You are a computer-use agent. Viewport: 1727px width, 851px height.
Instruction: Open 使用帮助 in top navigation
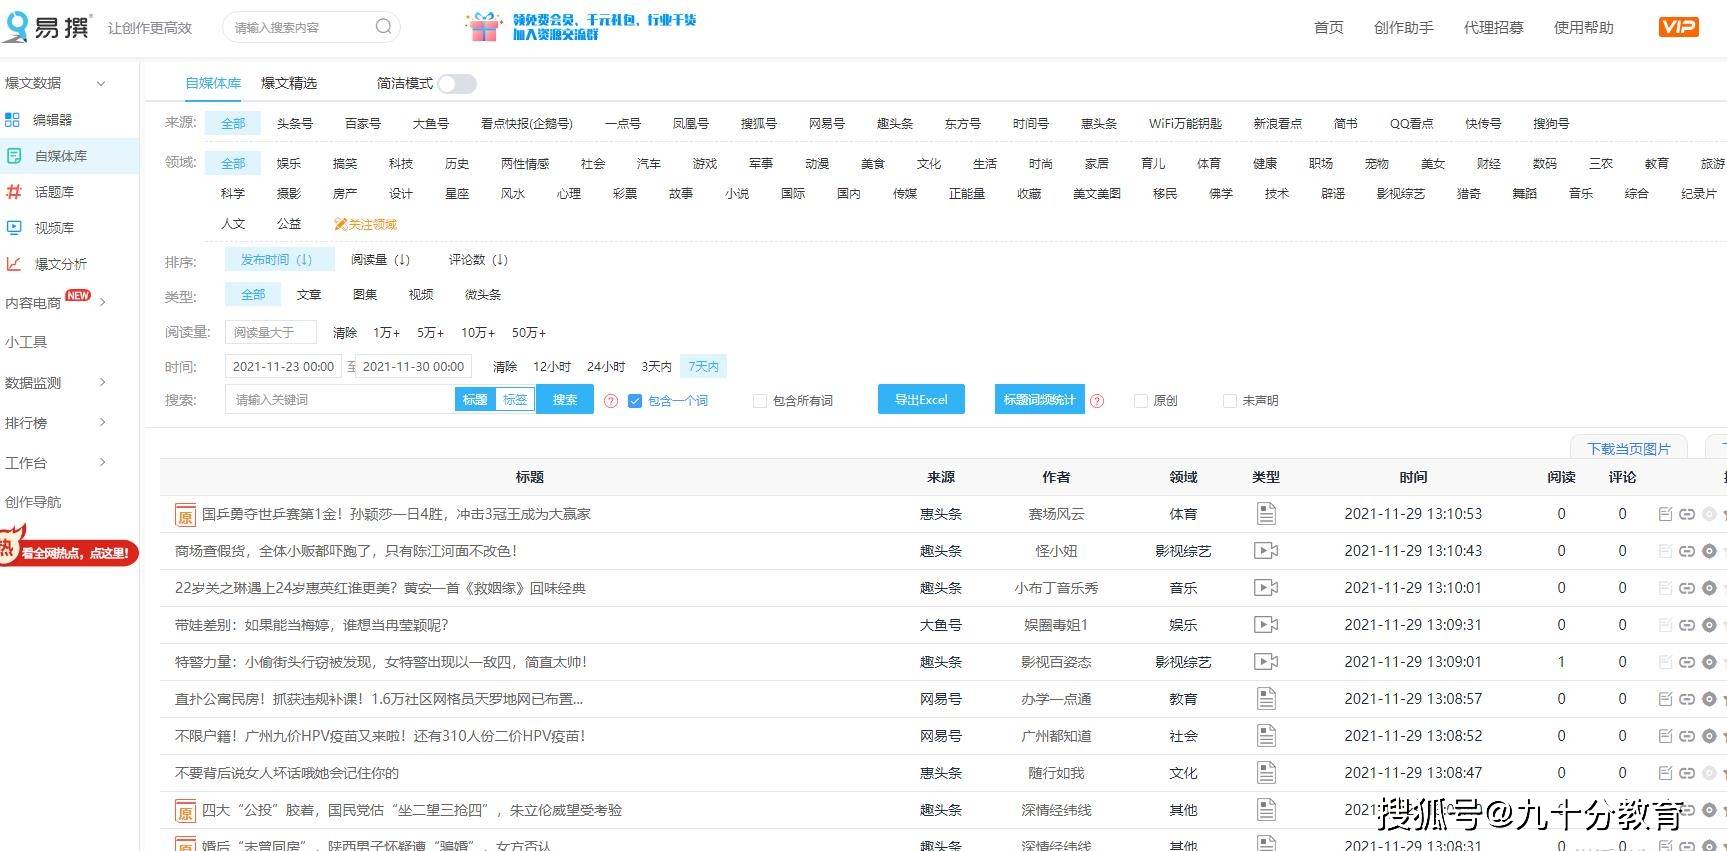[x=1583, y=28]
